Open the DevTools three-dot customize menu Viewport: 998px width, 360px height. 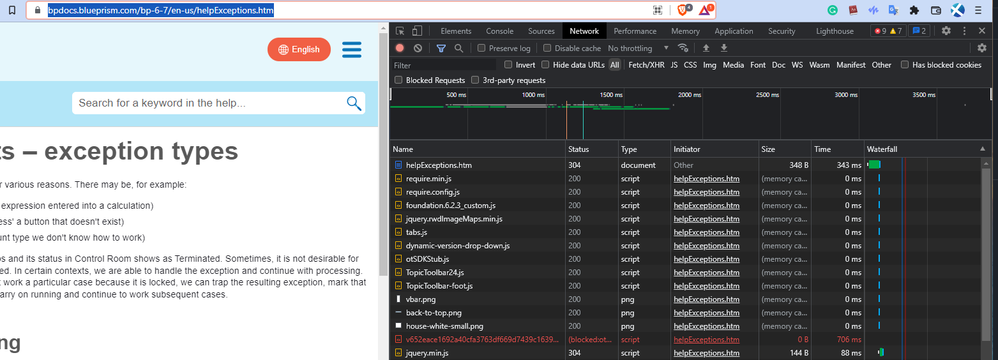(x=964, y=31)
